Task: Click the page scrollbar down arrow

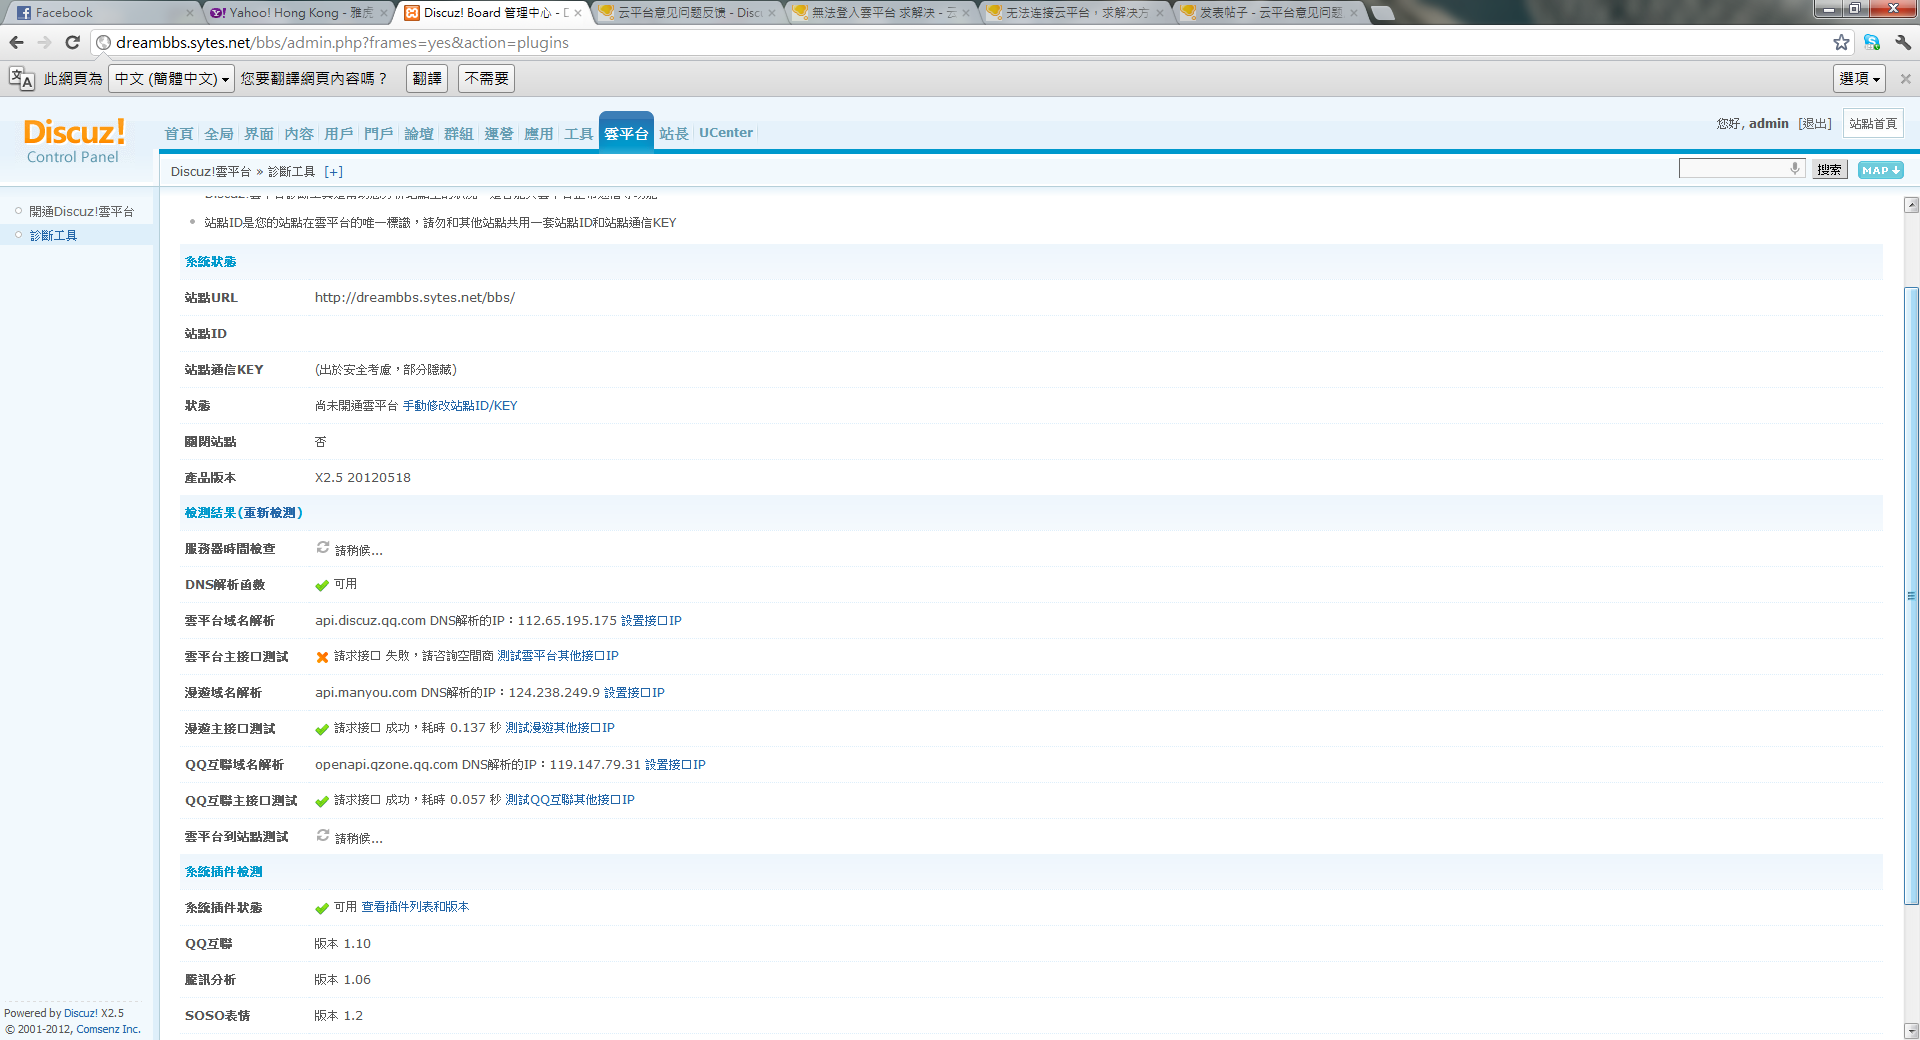Action: tap(1911, 1030)
